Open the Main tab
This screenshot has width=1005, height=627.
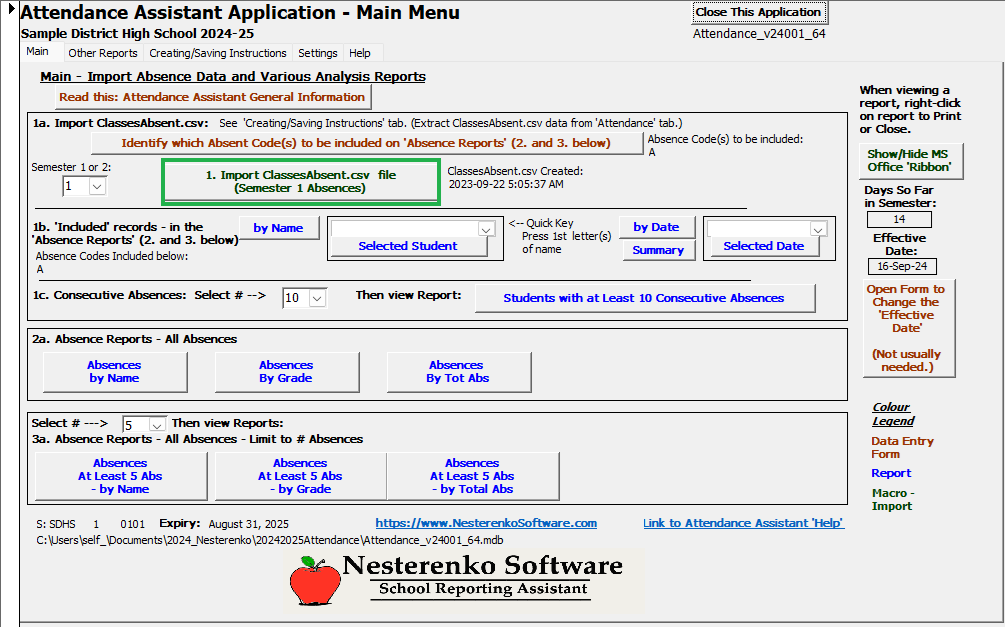point(37,51)
